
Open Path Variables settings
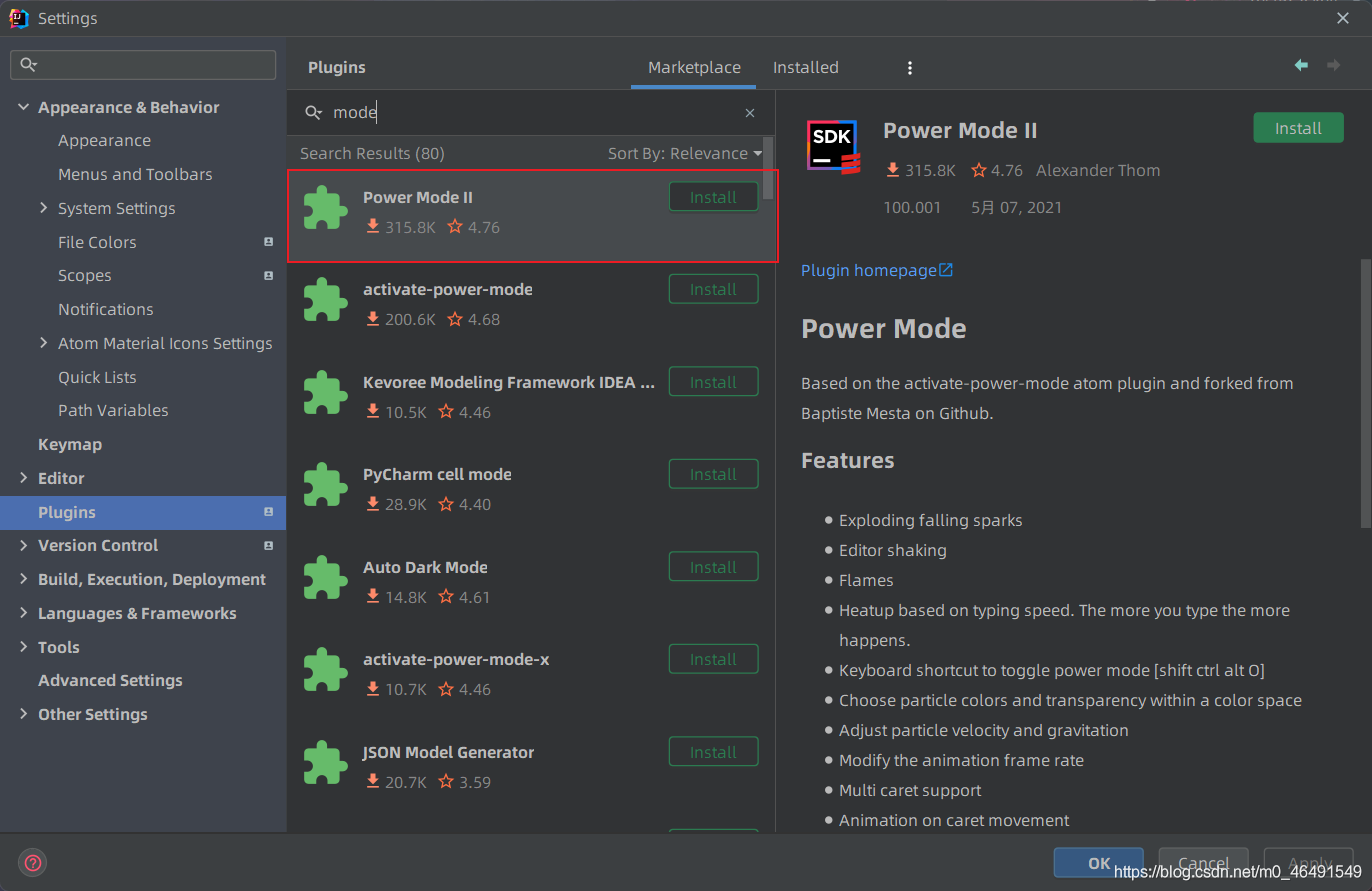pyautogui.click(x=113, y=410)
